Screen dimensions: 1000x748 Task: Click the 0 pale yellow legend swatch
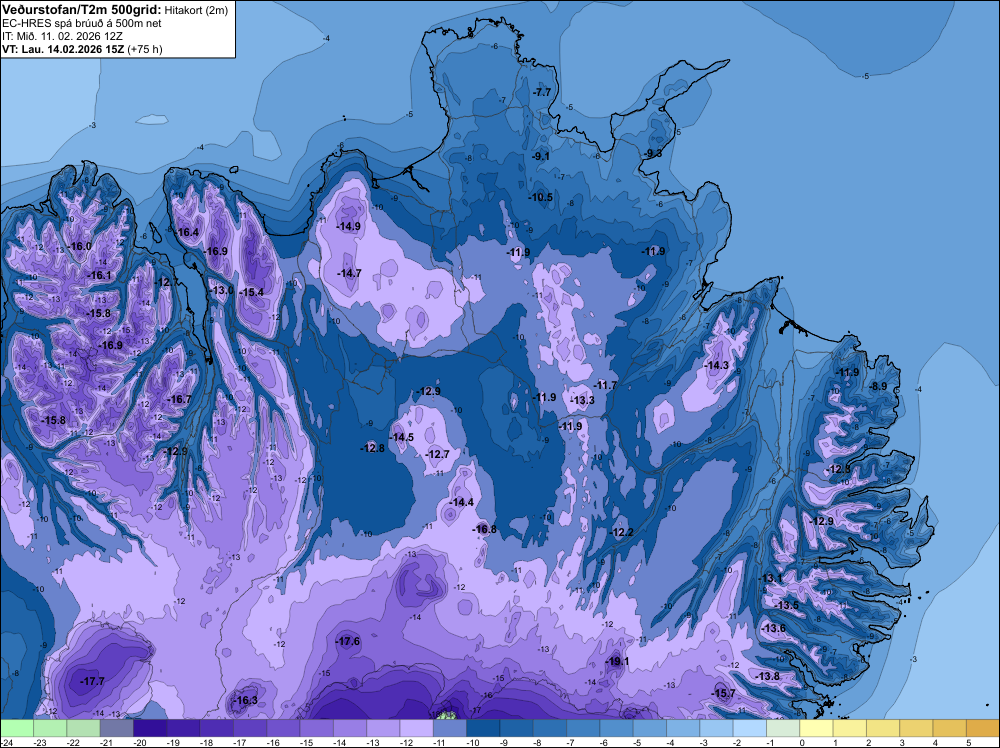point(816,728)
